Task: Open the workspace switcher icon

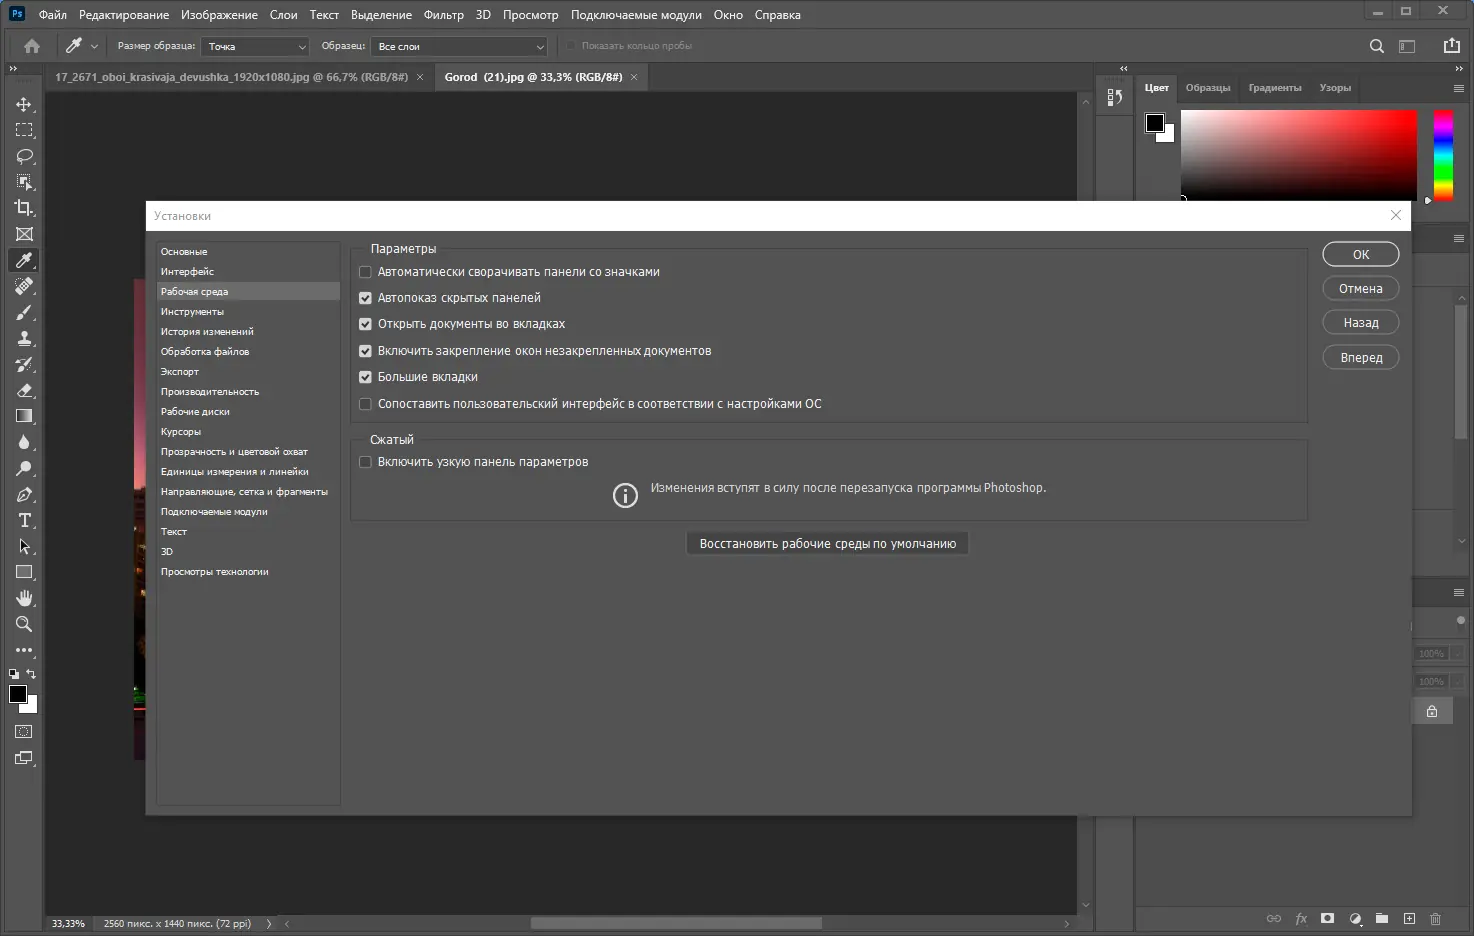Action: 1407,46
